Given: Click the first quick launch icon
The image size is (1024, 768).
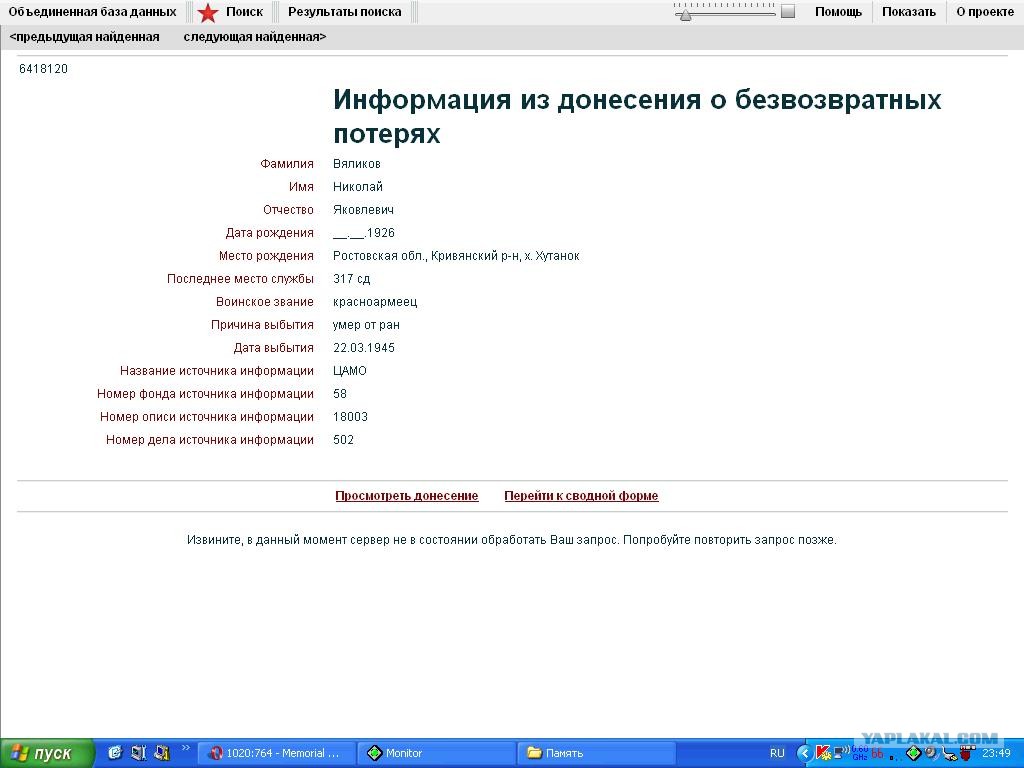Looking at the screenshot, I should tap(115, 753).
